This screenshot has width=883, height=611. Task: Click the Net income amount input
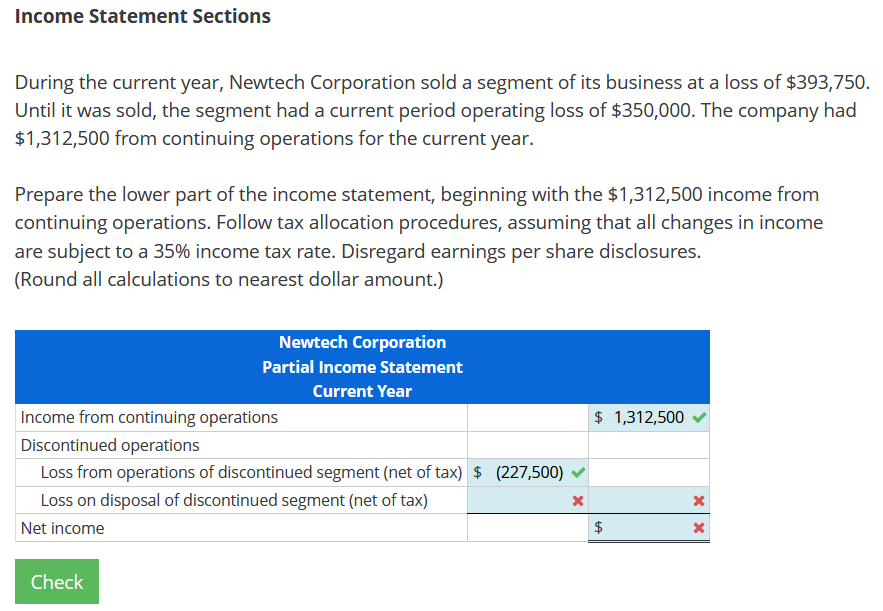pos(650,527)
